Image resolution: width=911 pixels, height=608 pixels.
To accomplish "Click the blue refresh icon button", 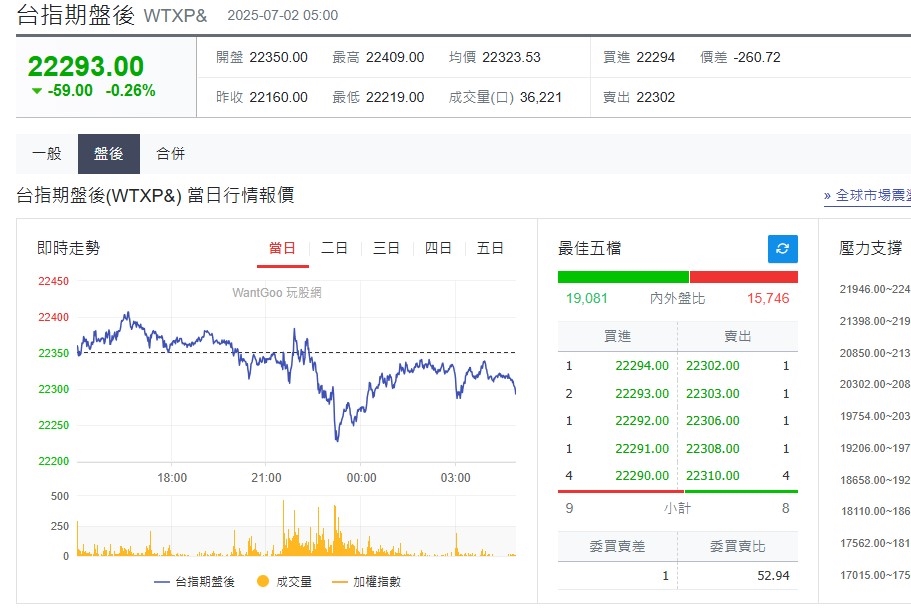I will (x=782, y=249).
